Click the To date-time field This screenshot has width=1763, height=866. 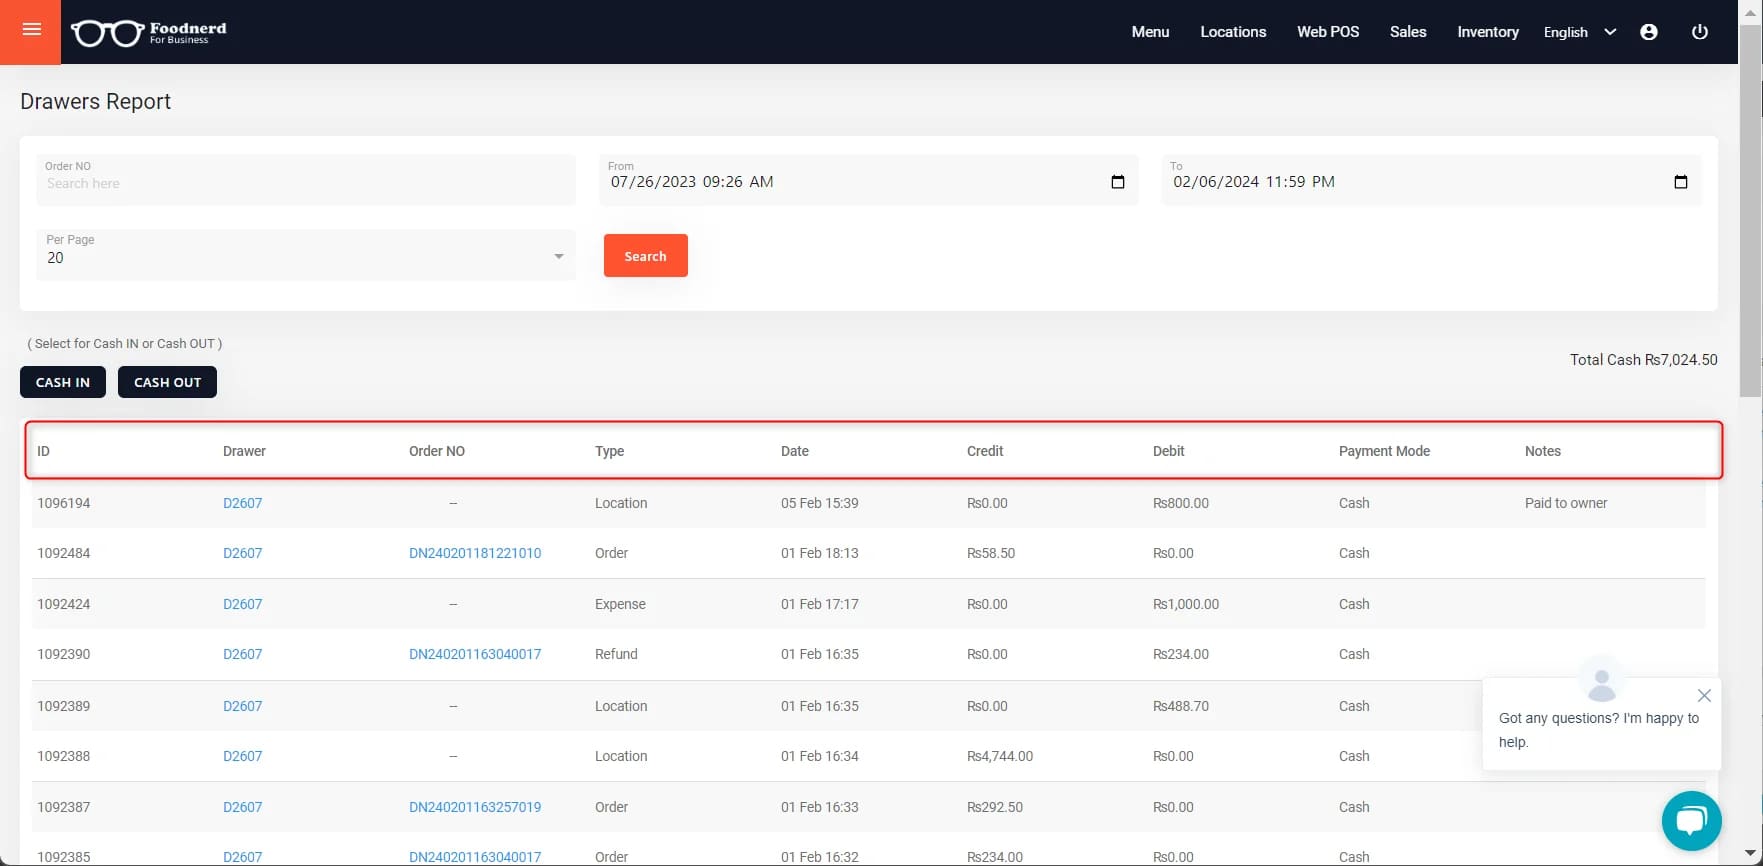(1431, 180)
